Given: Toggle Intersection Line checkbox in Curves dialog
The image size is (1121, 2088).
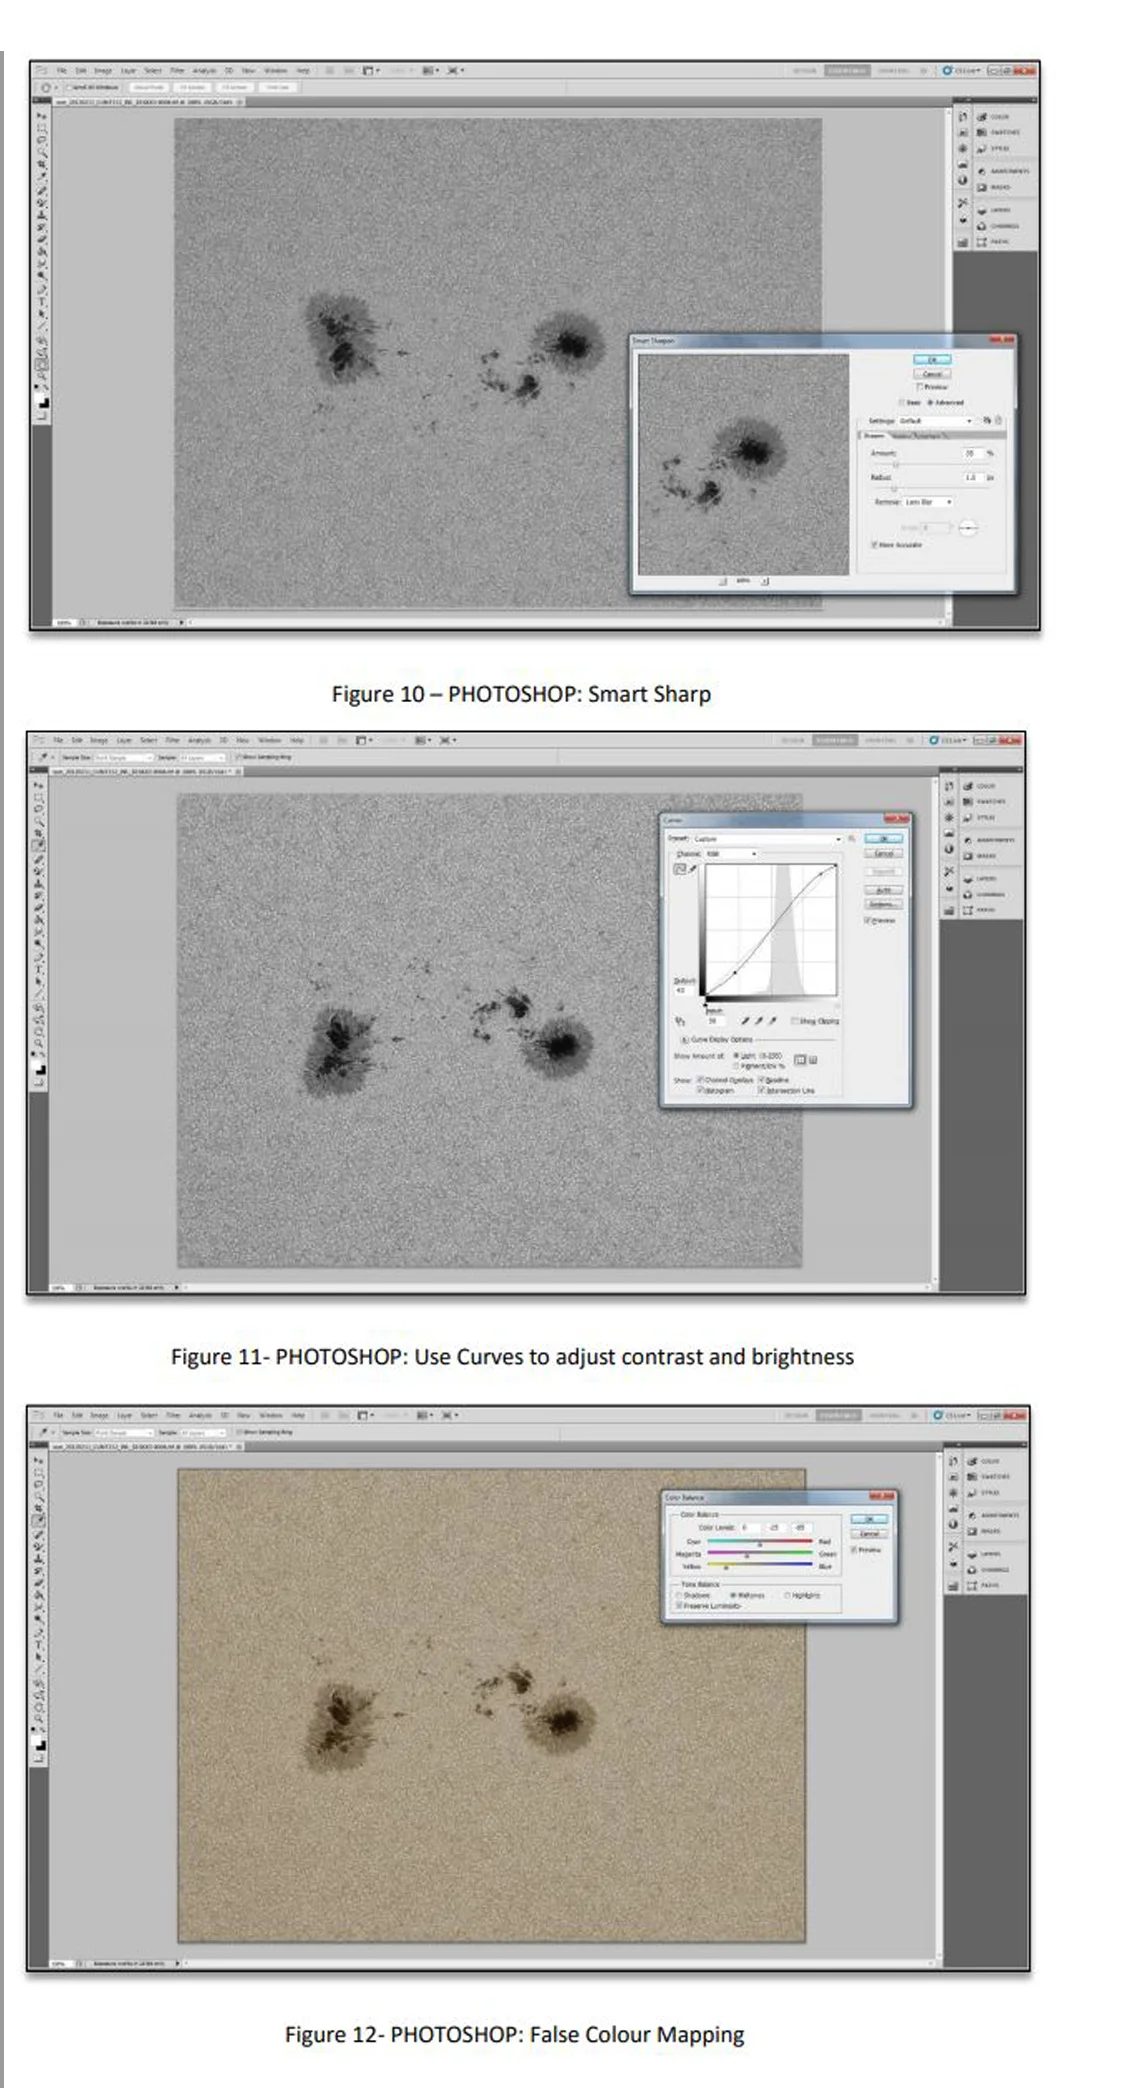Looking at the screenshot, I should point(761,1090).
